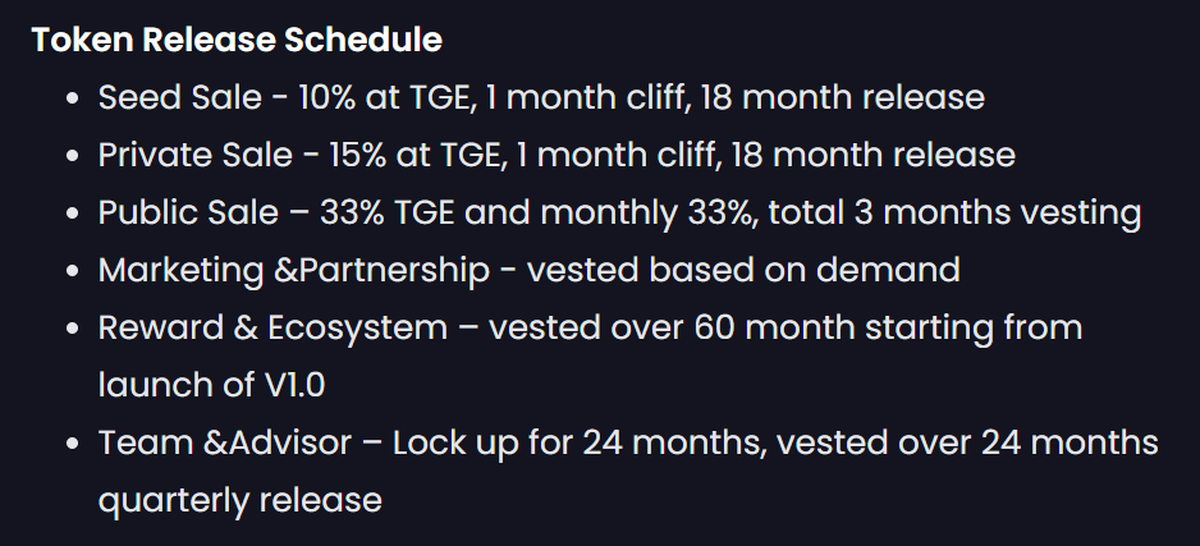
Task: Click the "Token Release Schedule" heading
Action: (236, 40)
